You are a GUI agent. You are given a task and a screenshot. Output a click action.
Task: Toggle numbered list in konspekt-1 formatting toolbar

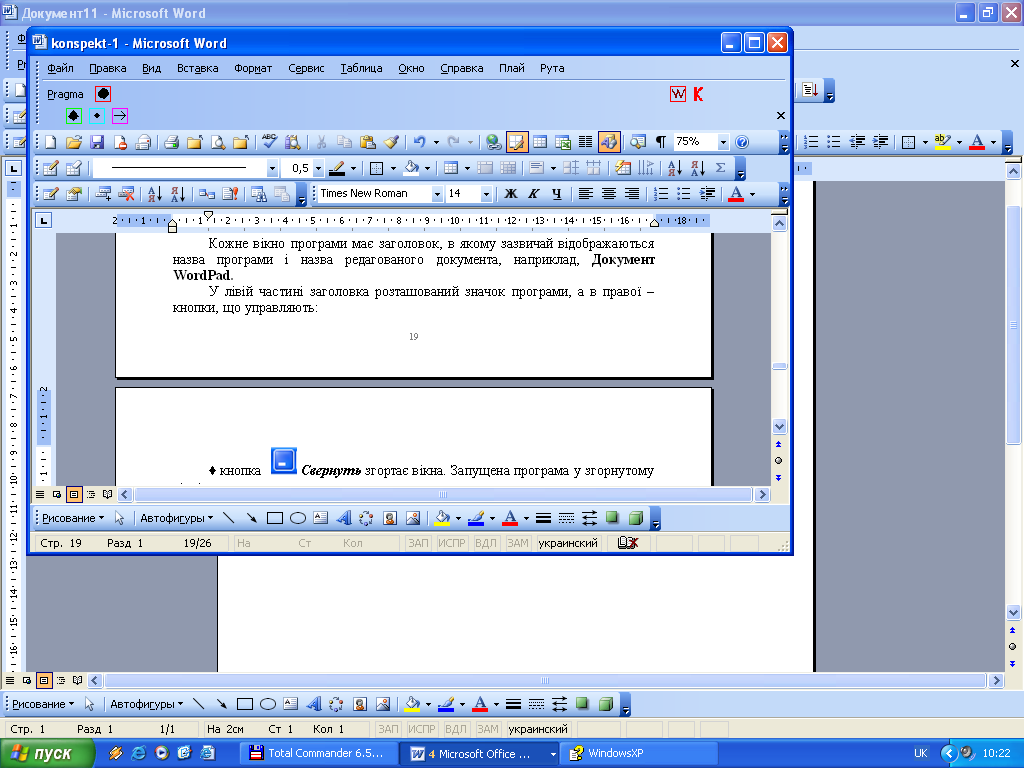click(661, 193)
